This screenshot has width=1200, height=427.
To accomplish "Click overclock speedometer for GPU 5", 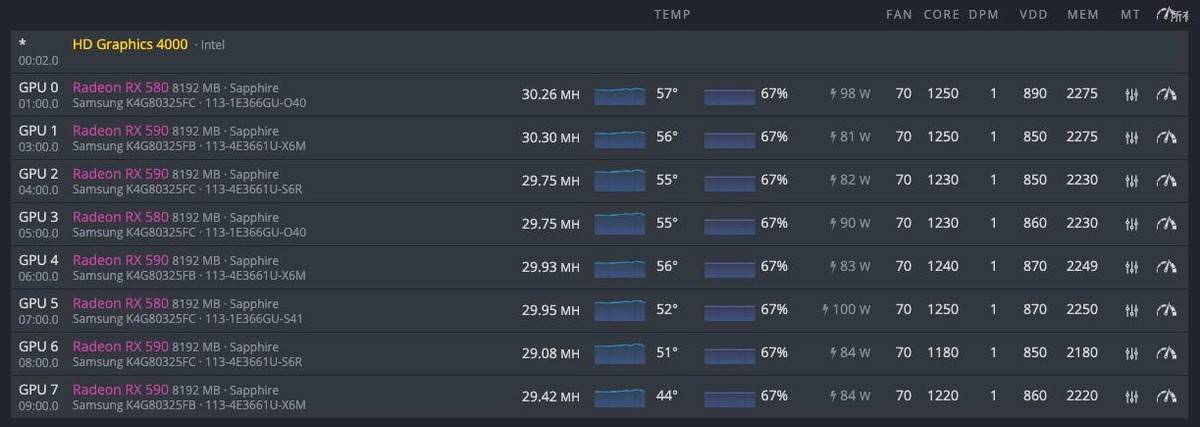I will point(1166,310).
